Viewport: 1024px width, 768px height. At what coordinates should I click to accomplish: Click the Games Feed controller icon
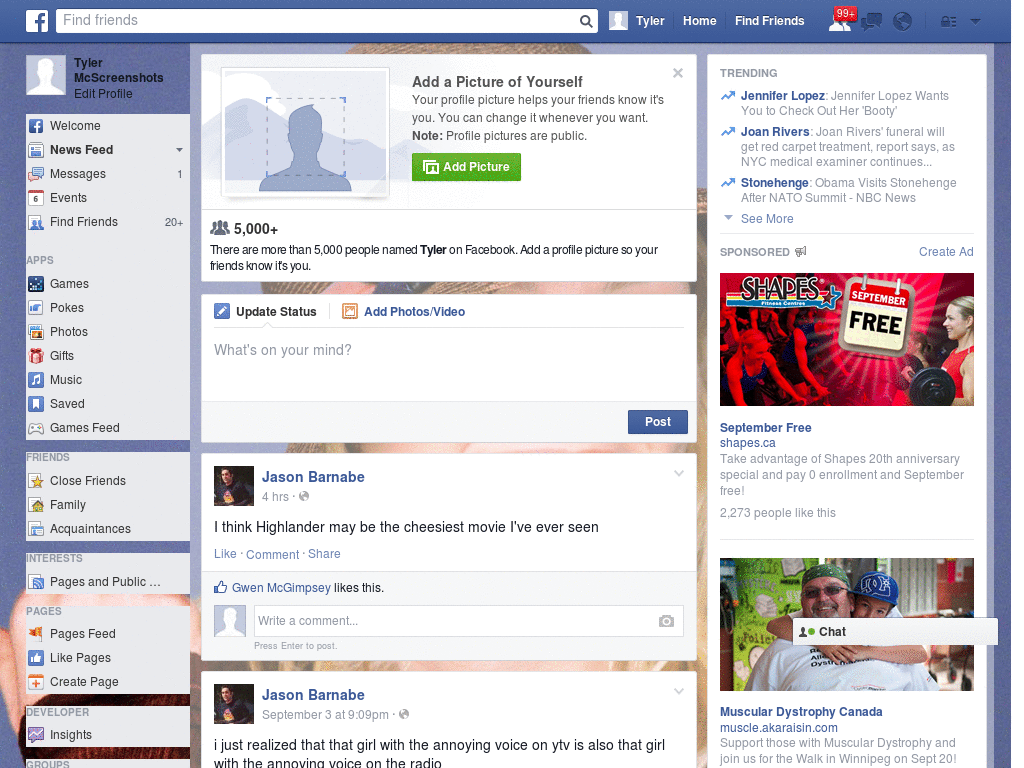pyautogui.click(x=36, y=428)
